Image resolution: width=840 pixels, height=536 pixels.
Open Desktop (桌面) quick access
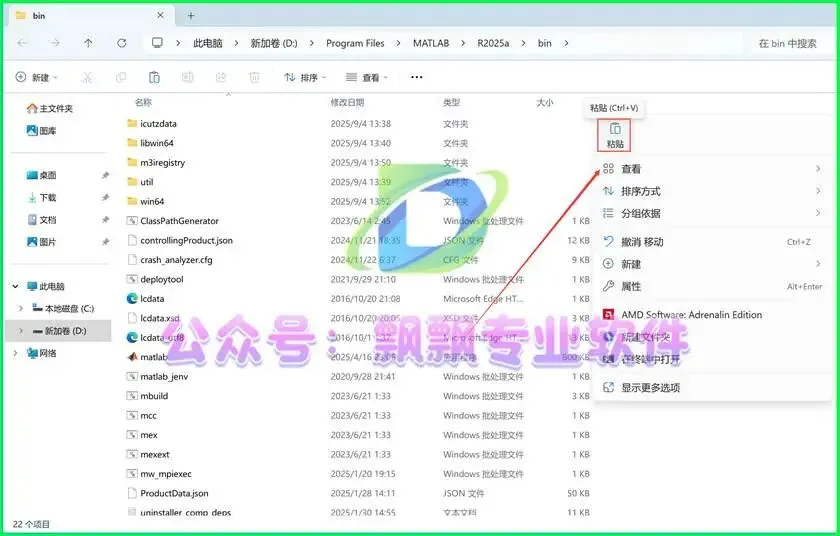point(41,175)
